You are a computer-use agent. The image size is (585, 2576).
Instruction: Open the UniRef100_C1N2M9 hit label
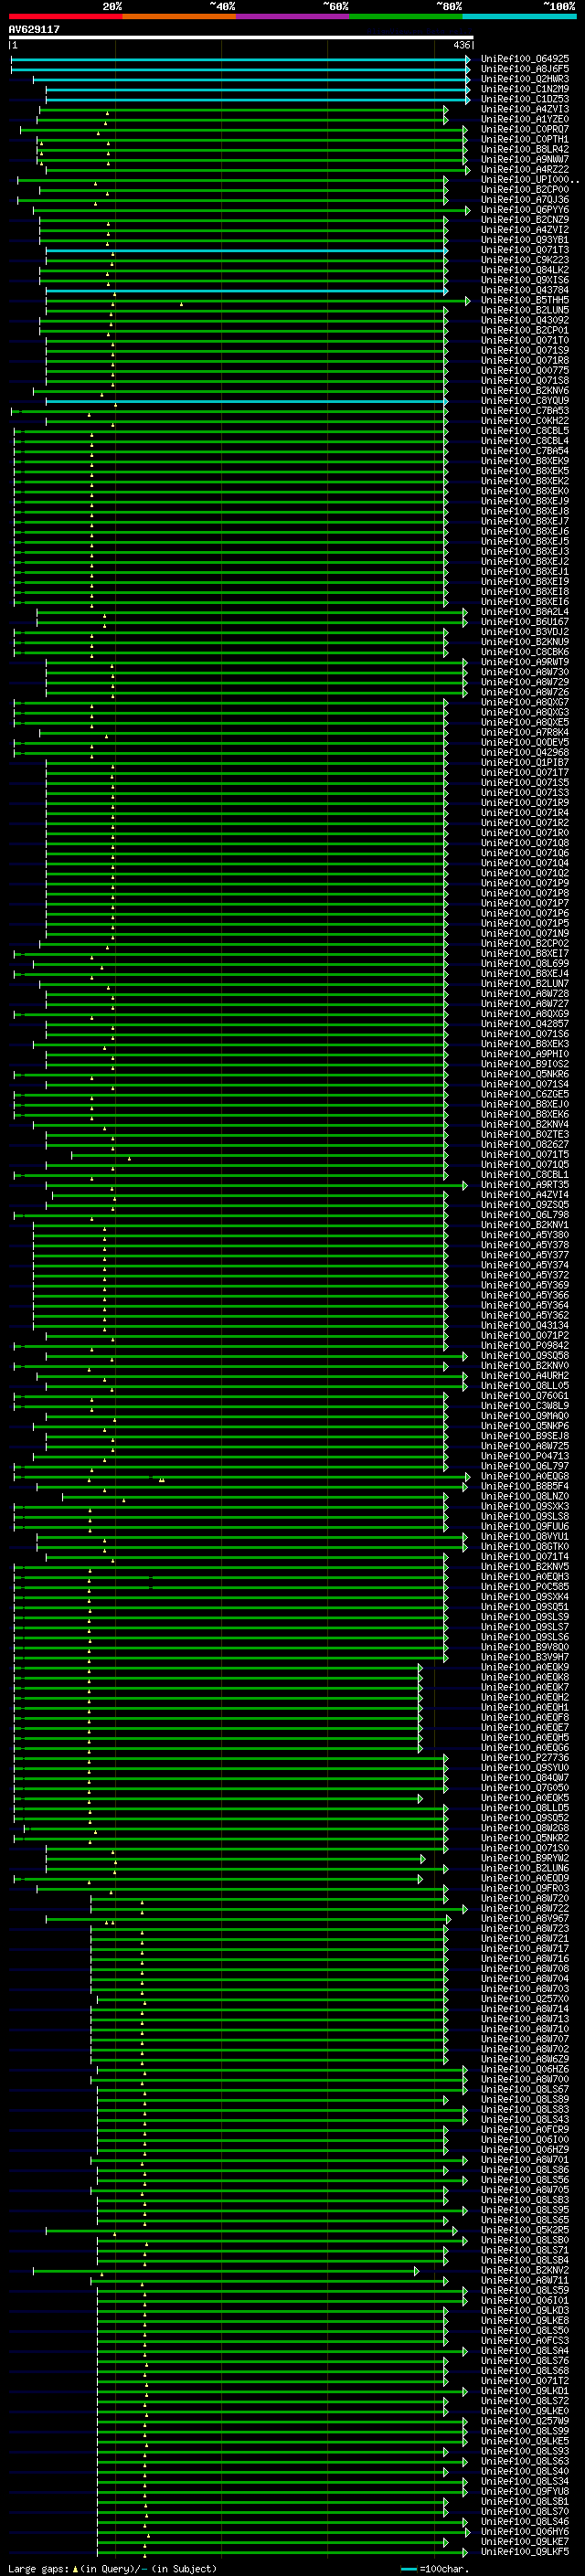click(x=525, y=89)
